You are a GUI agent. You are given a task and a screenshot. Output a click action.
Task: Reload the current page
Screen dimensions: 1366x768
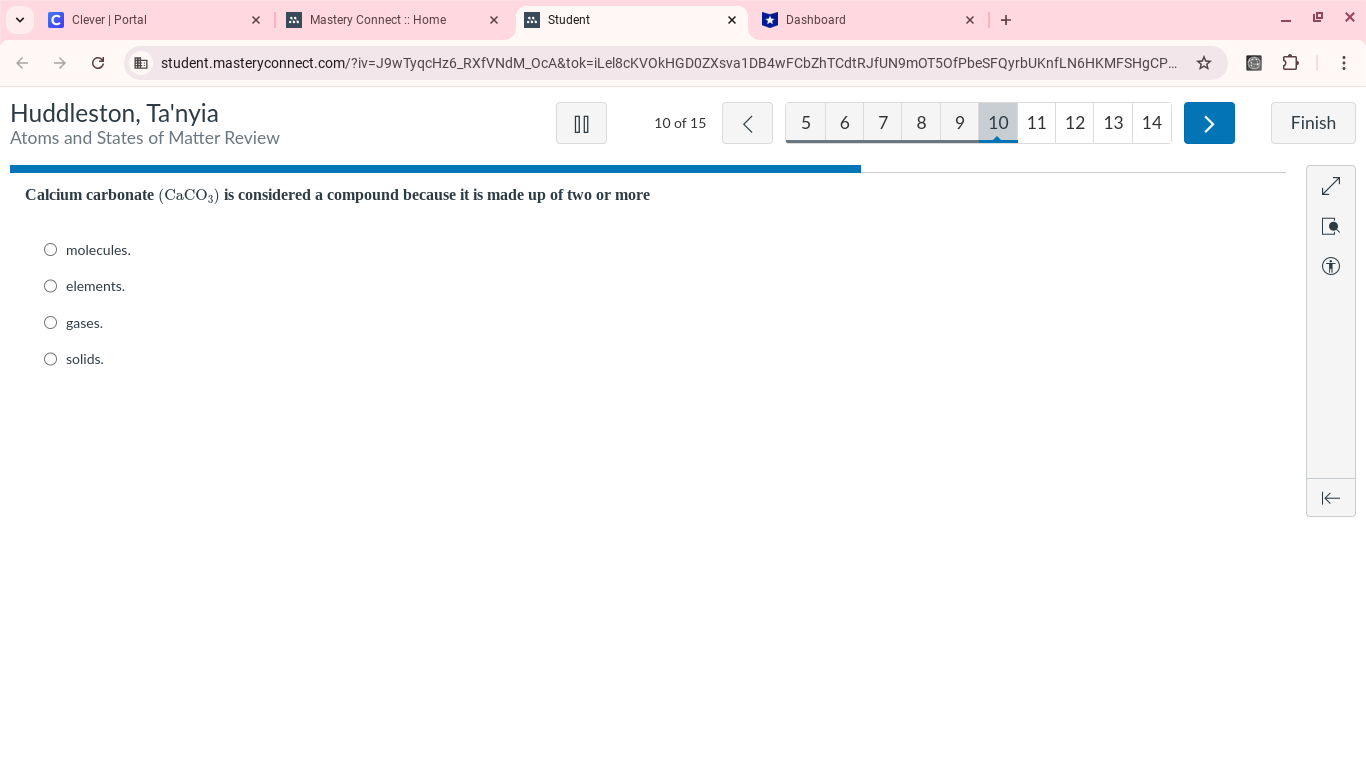click(x=98, y=63)
